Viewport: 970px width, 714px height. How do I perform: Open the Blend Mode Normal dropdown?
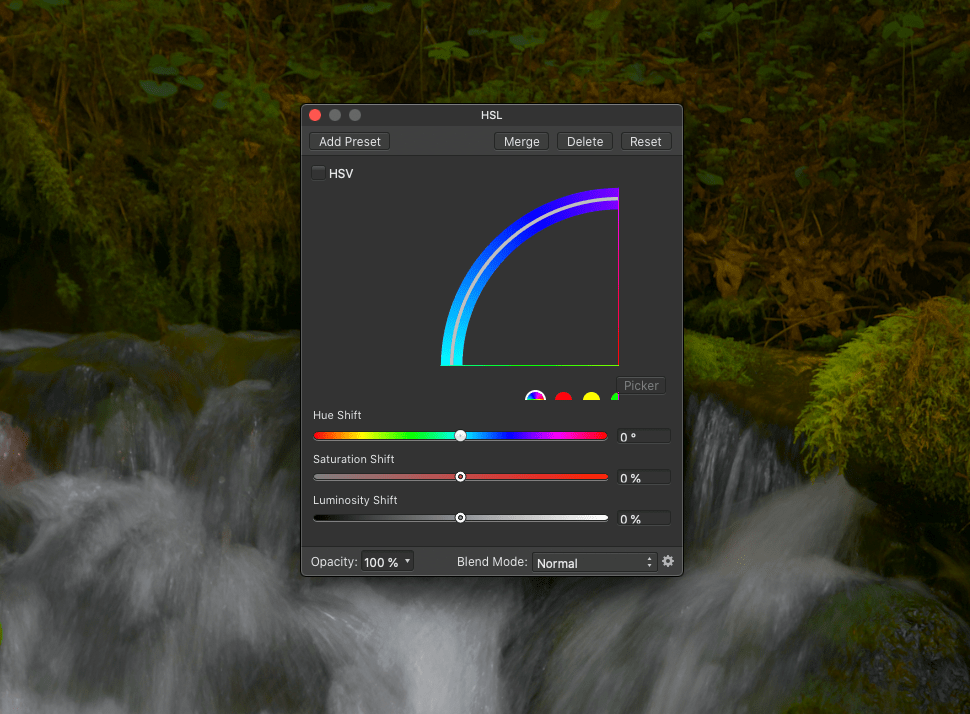pyautogui.click(x=594, y=562)
